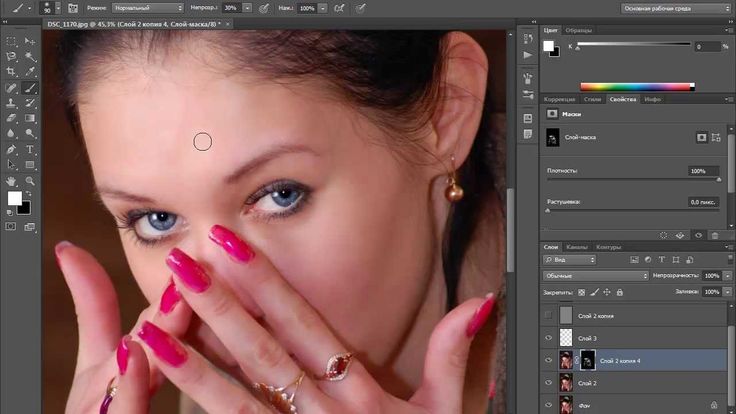This screenshot has height=414, width=736.
Task: Show the hidden layer Слой 2 копия
Action: point(548,316)
